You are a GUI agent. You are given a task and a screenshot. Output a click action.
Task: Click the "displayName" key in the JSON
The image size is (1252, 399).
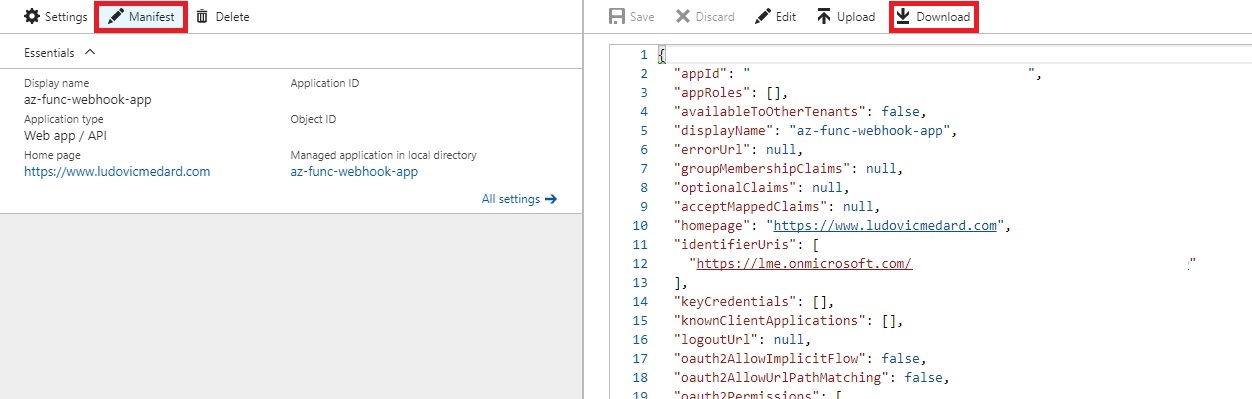(725, 130)
